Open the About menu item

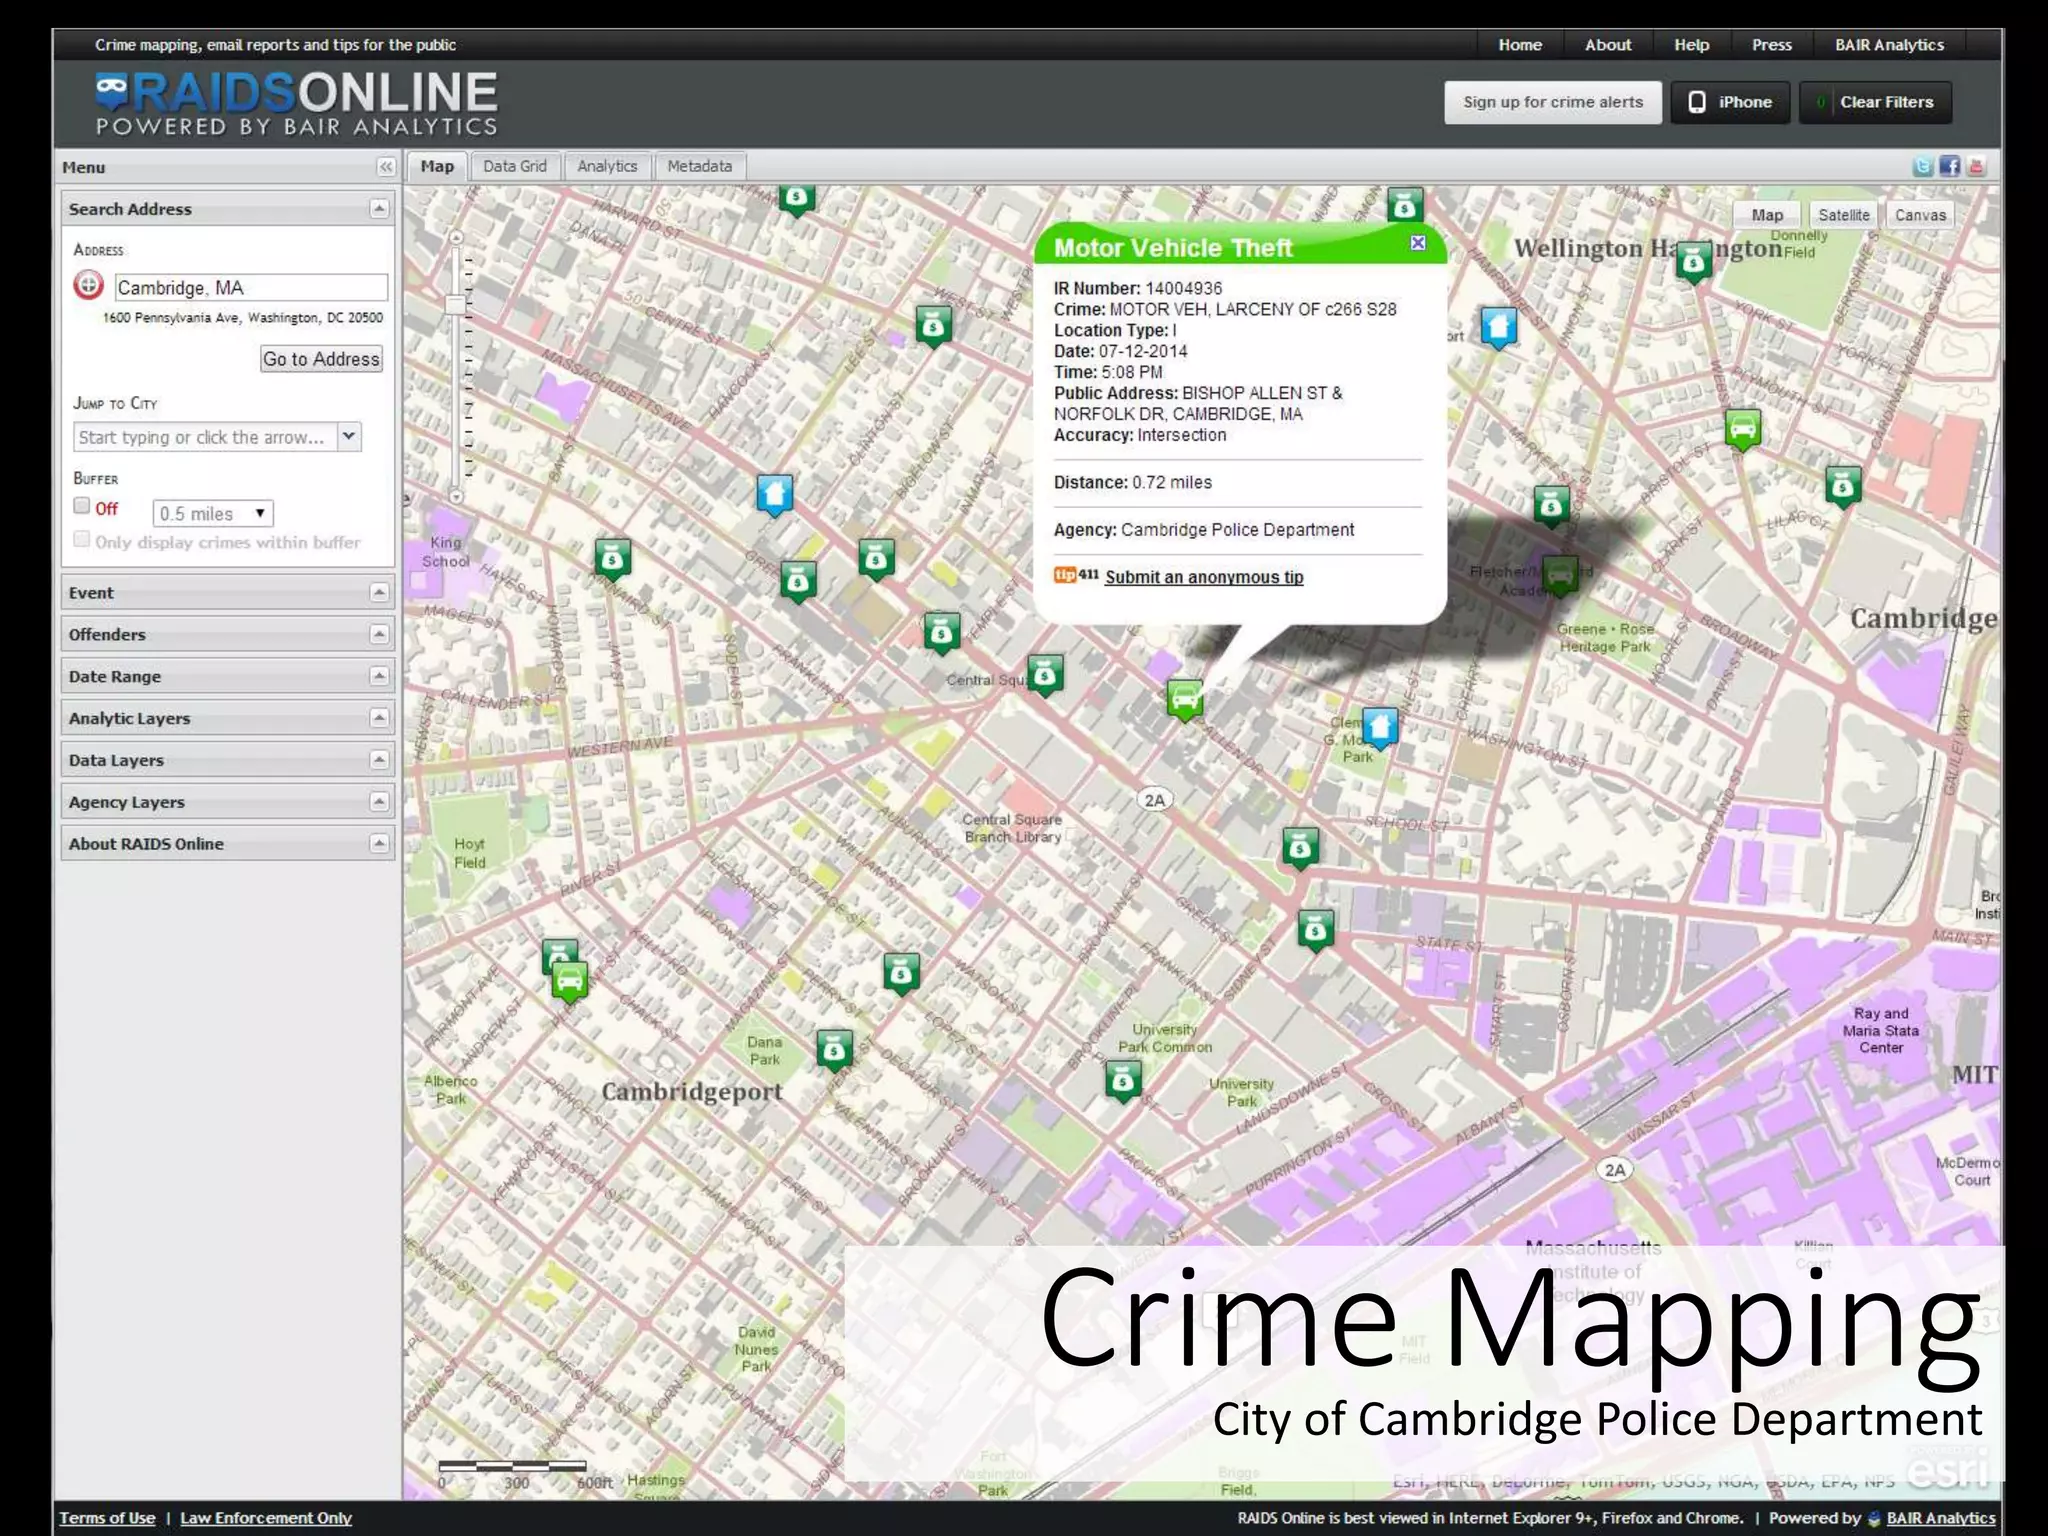click(1608, 45)
